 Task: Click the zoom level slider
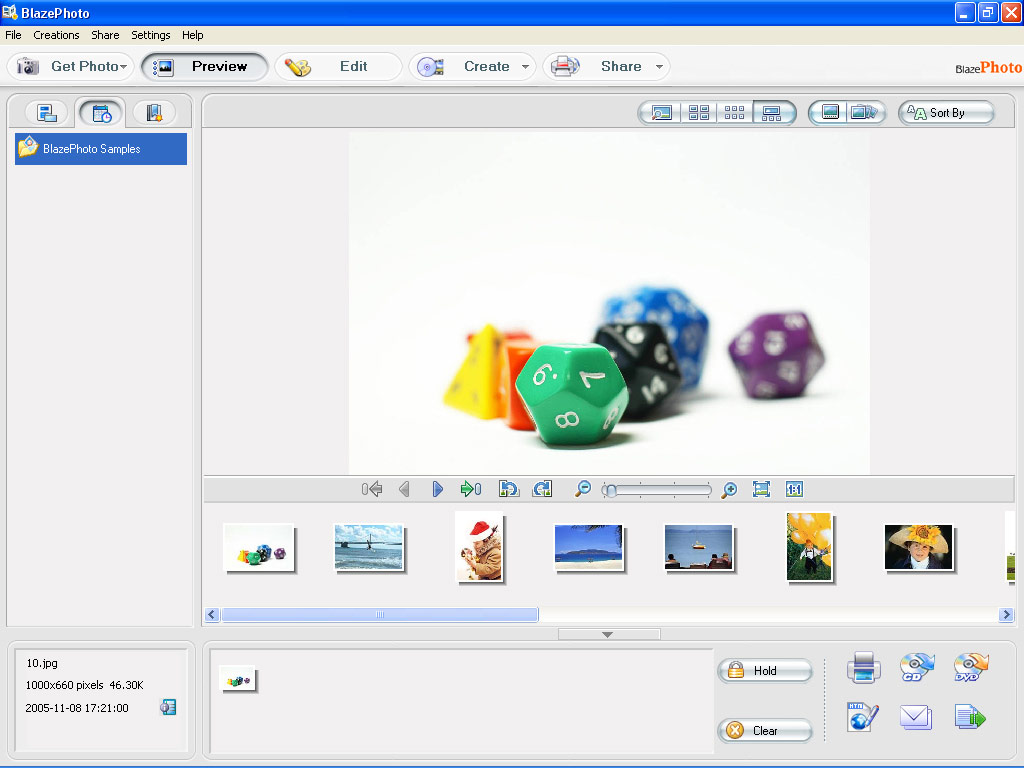657,490
